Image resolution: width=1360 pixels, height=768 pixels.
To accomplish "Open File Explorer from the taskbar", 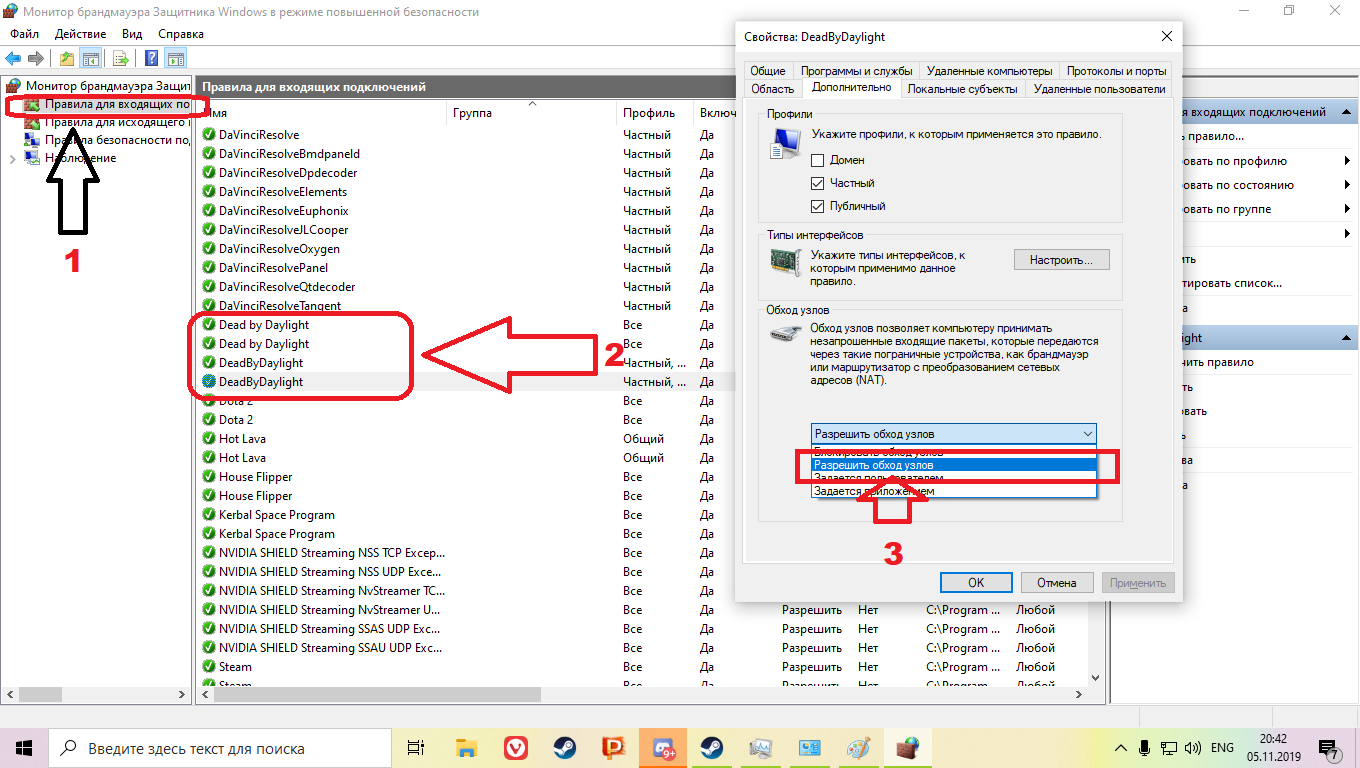I will [x=466, y=748].
